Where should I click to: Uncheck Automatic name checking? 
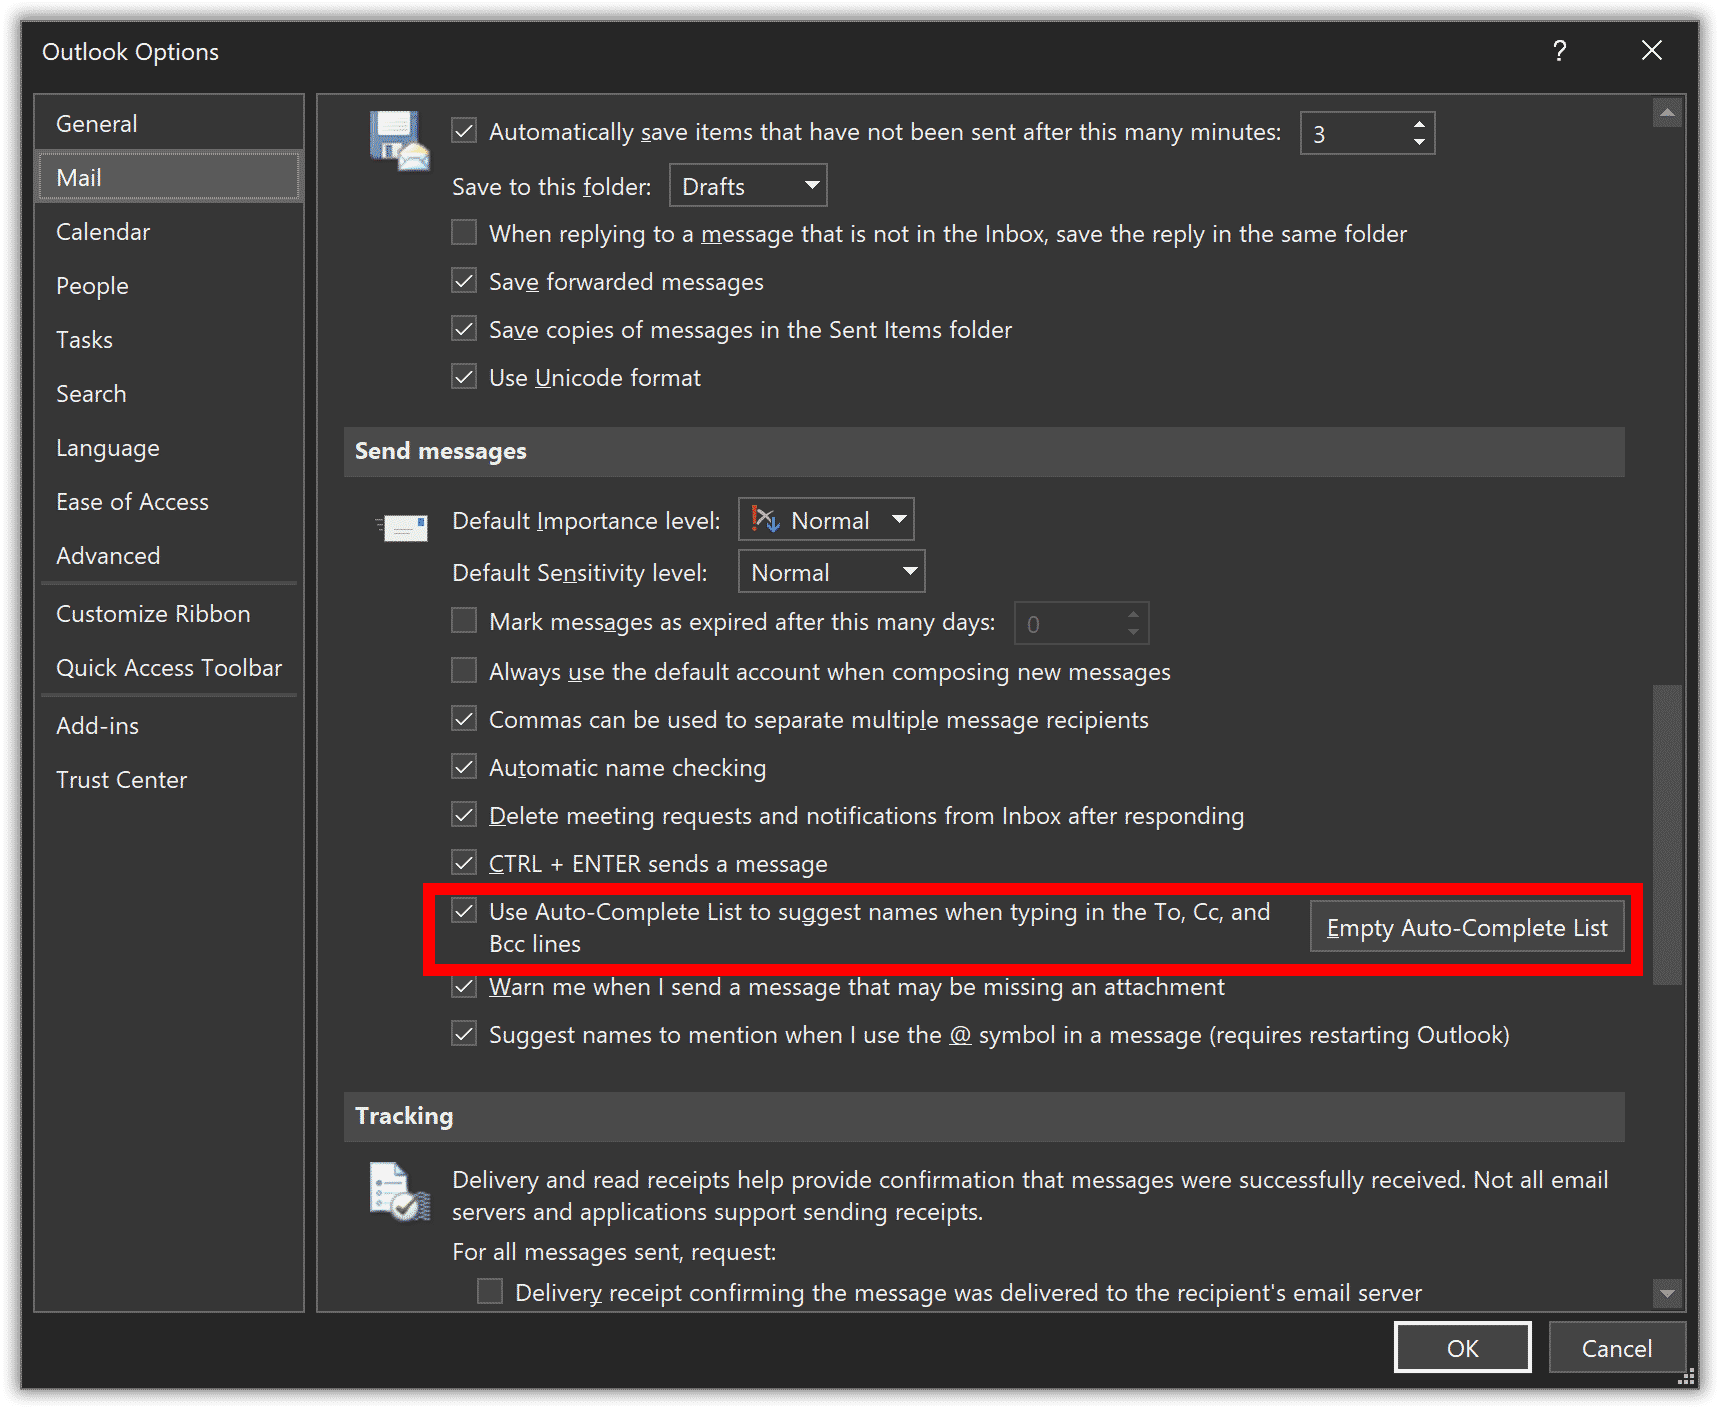464,767
